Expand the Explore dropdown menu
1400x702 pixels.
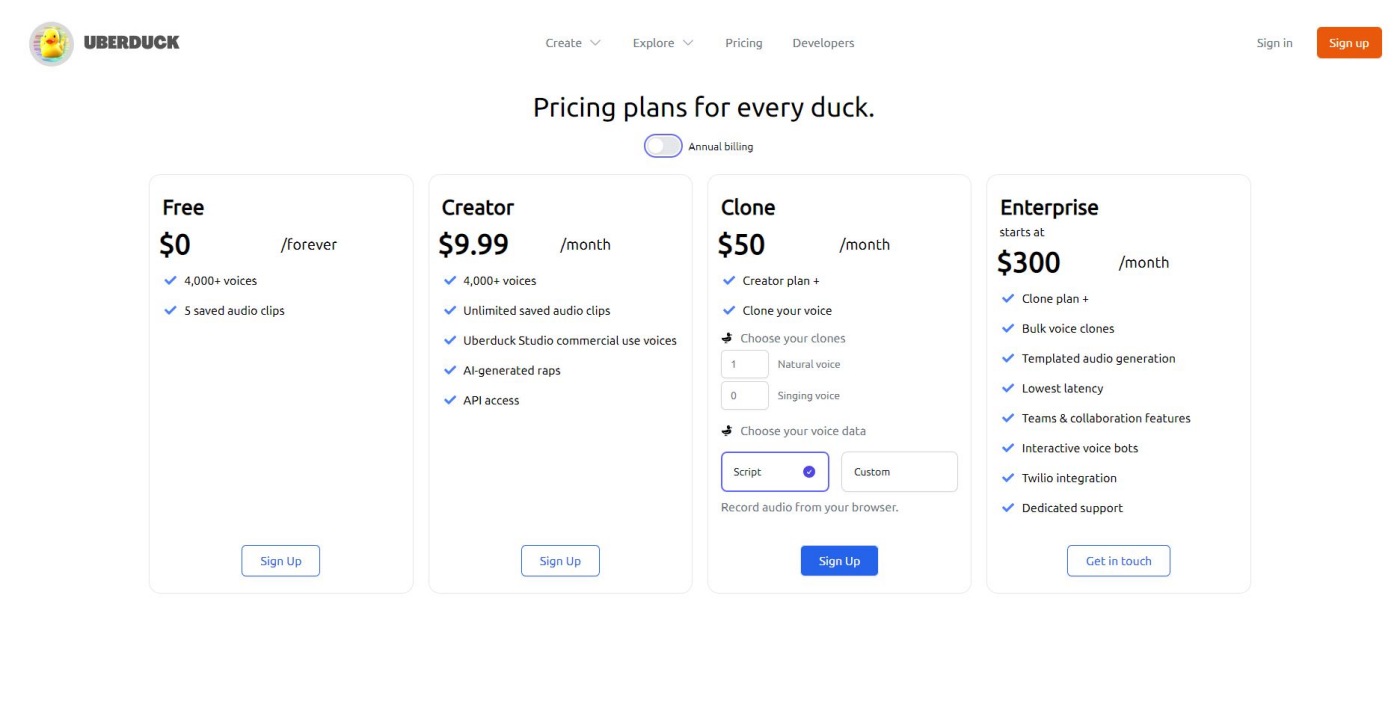tap(662, 43)
